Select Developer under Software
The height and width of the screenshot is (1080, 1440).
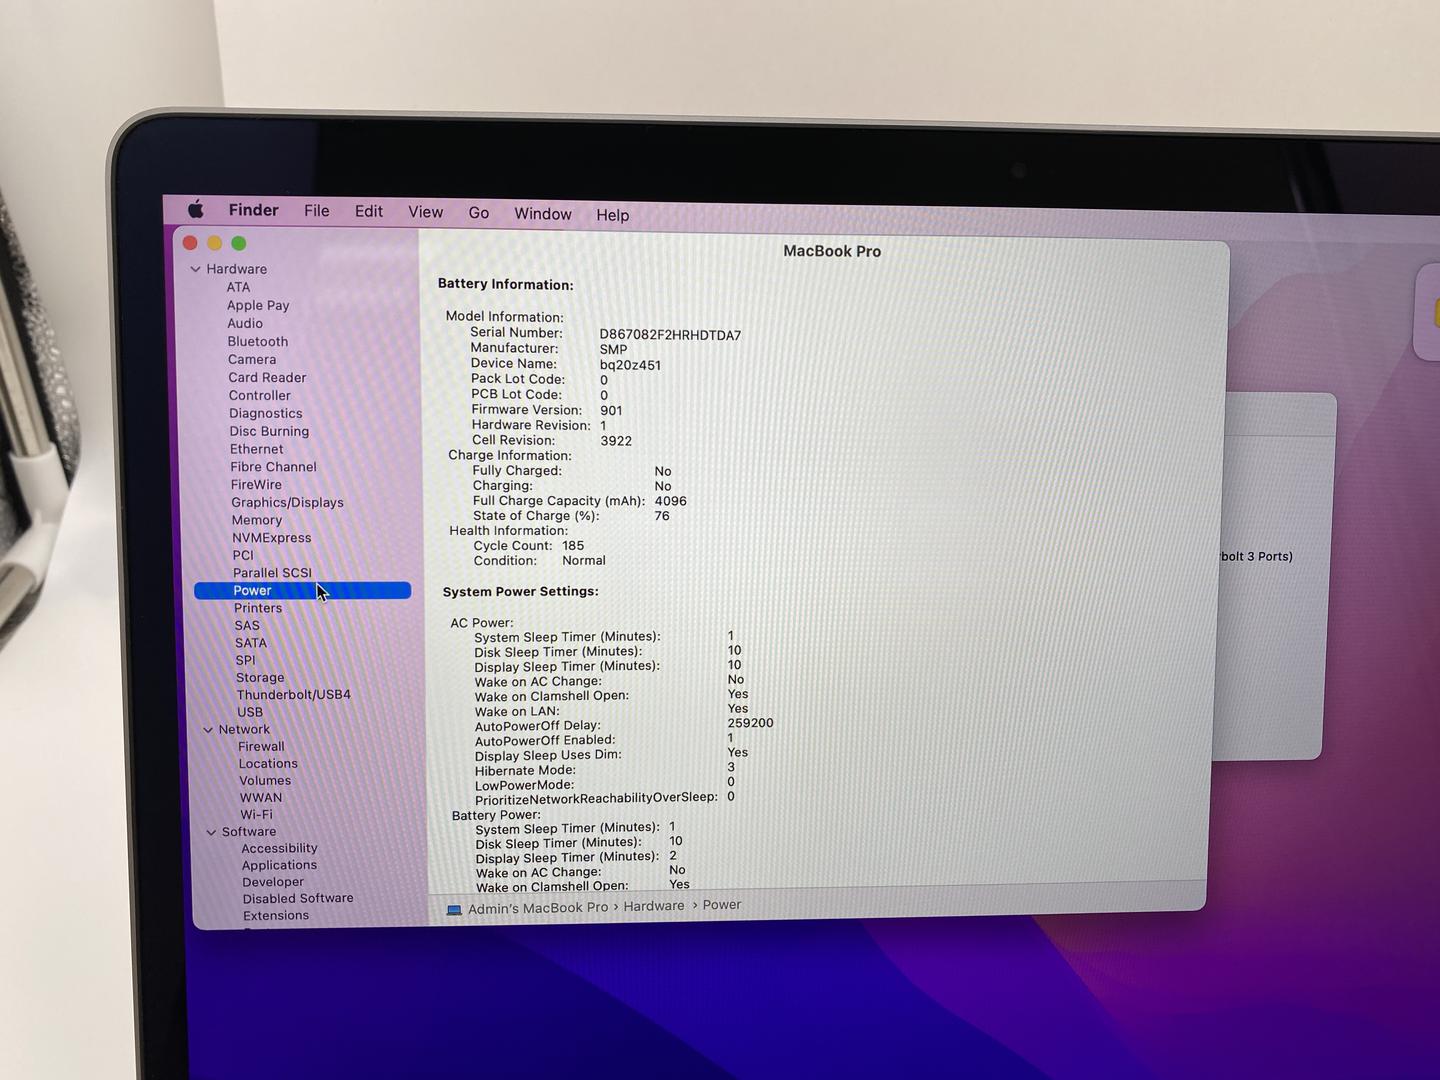(273, 882)
